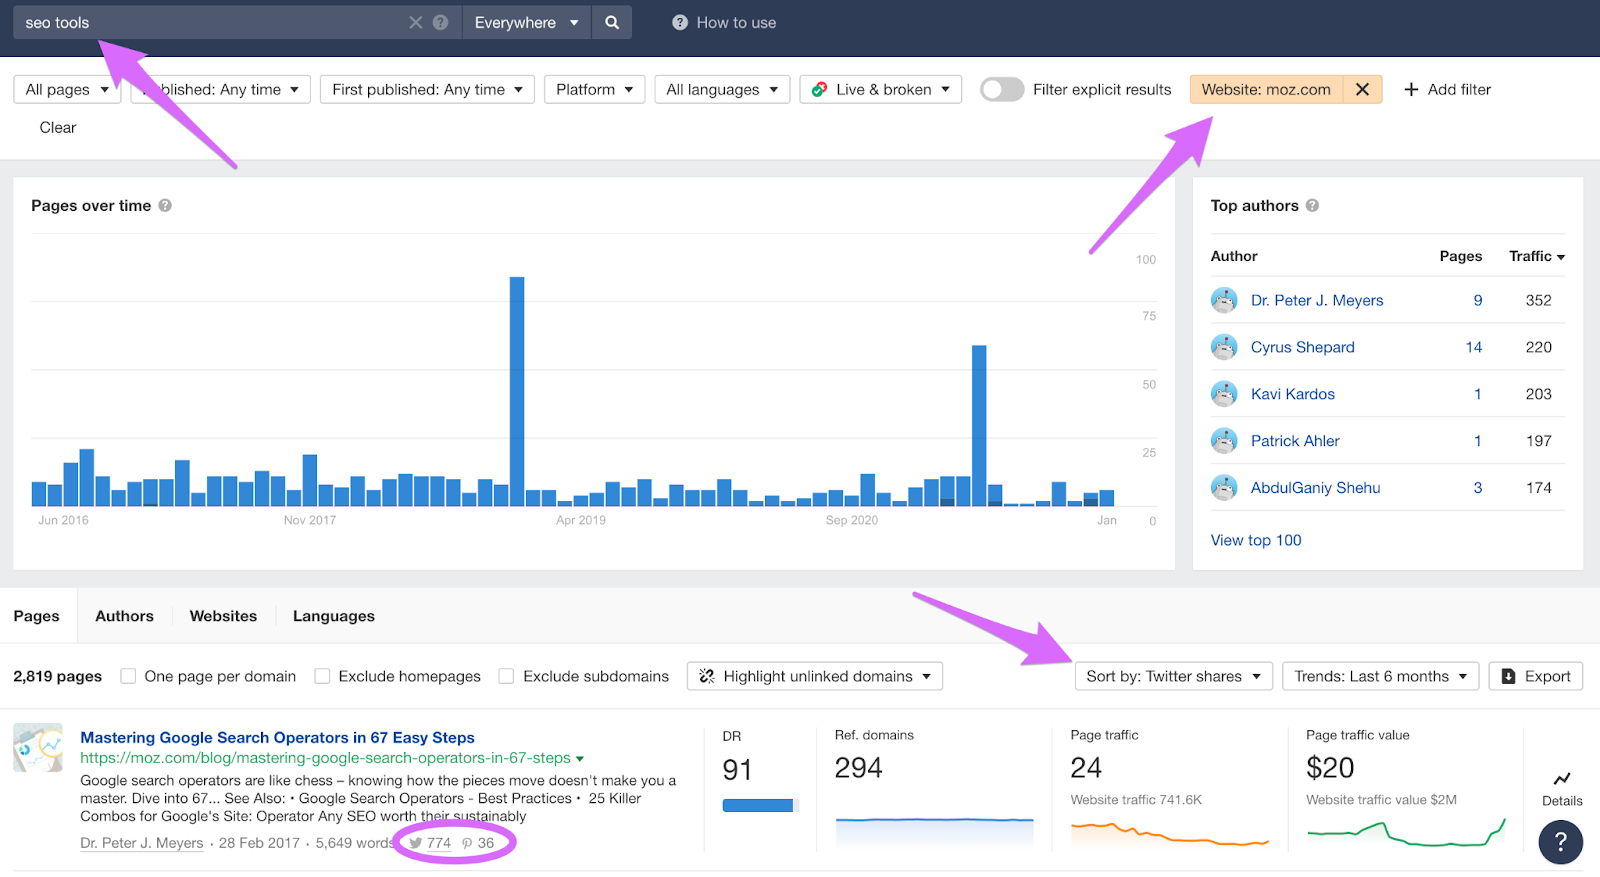
Task: Click Dr. Peter J. Meyers in Top authors
Action: tap(1317, 300)
